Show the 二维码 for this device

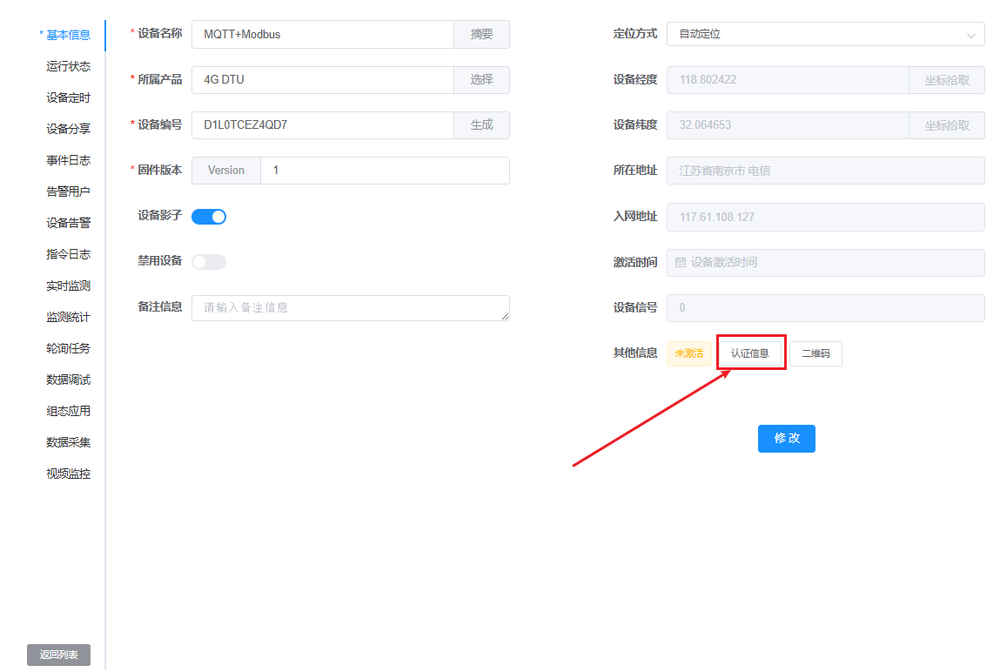point(816,354)
